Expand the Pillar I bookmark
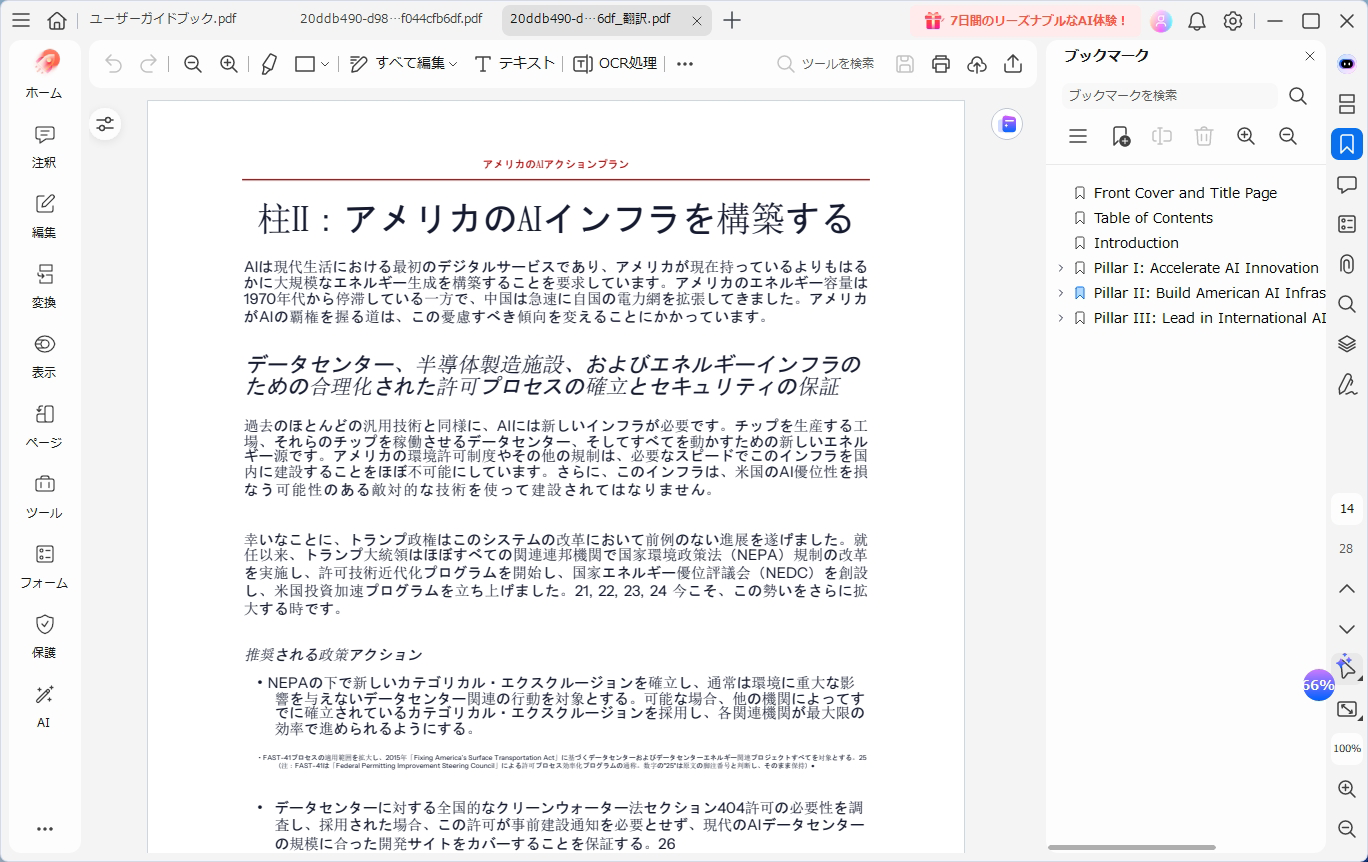 click(x=1060, y=268)
